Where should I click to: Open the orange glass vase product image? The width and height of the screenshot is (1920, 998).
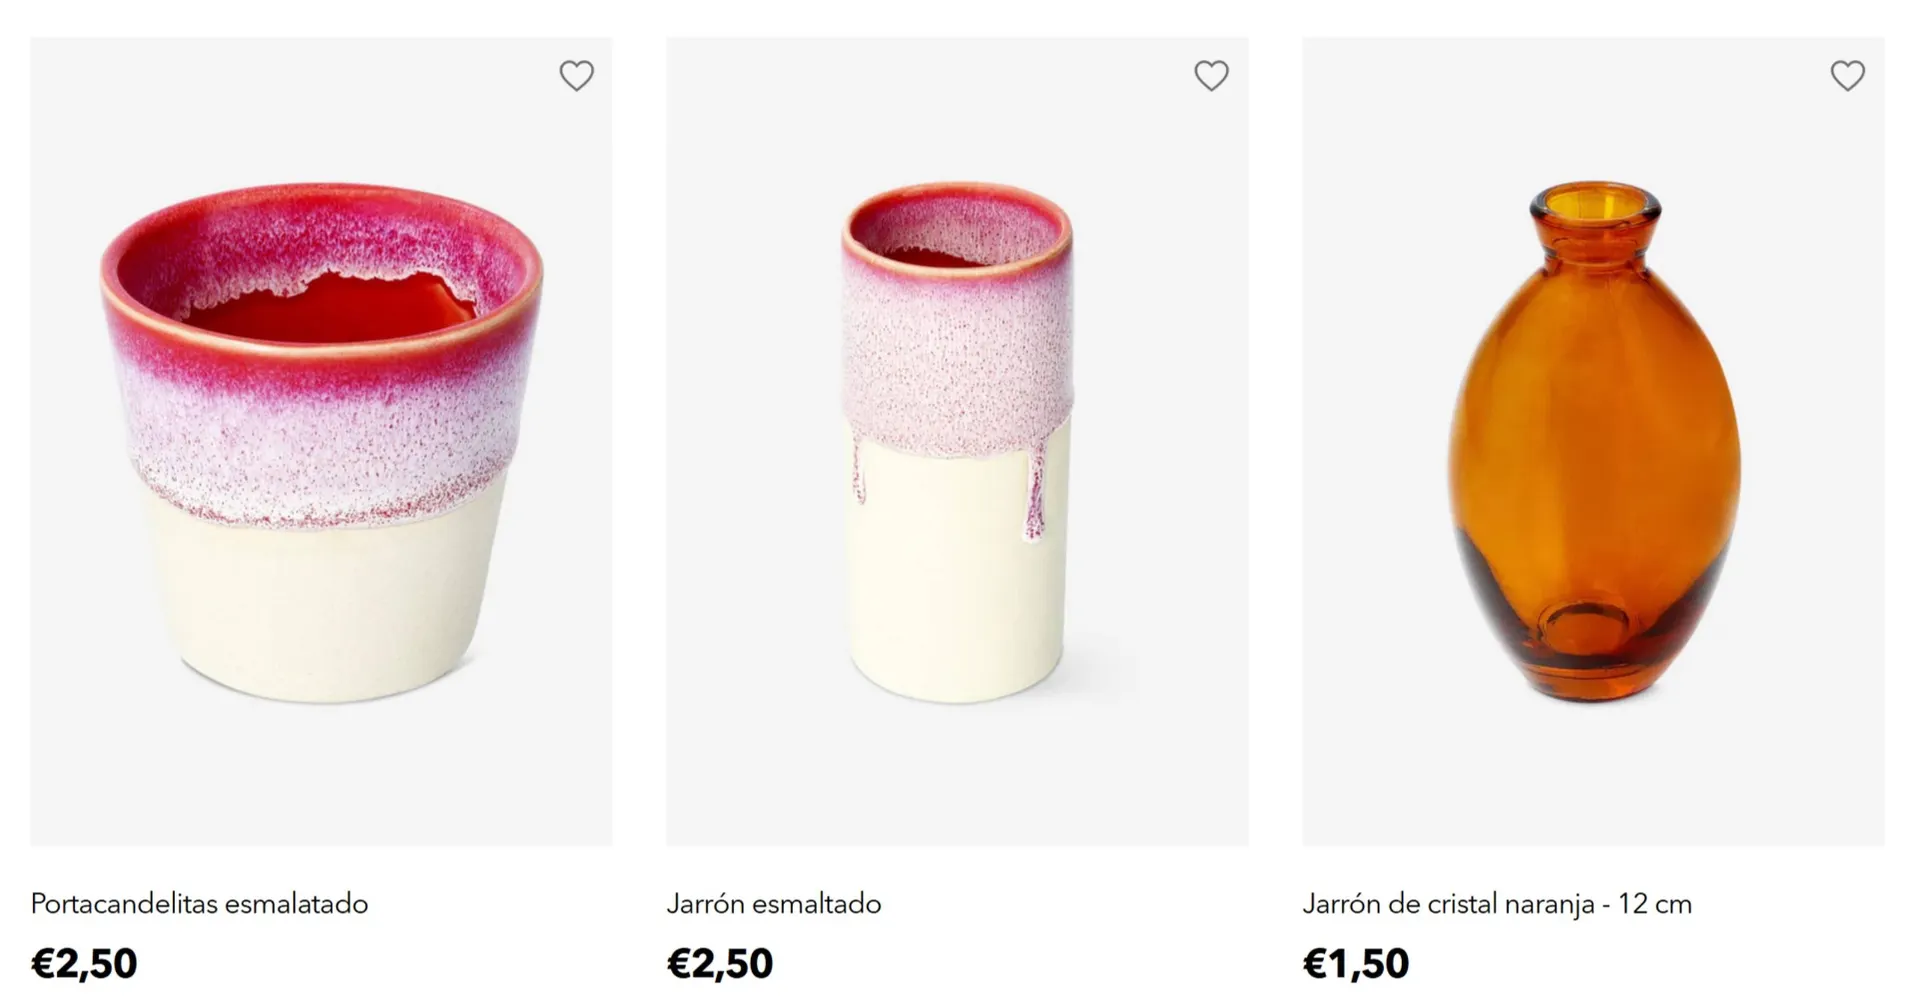(x=1593, y=442)
